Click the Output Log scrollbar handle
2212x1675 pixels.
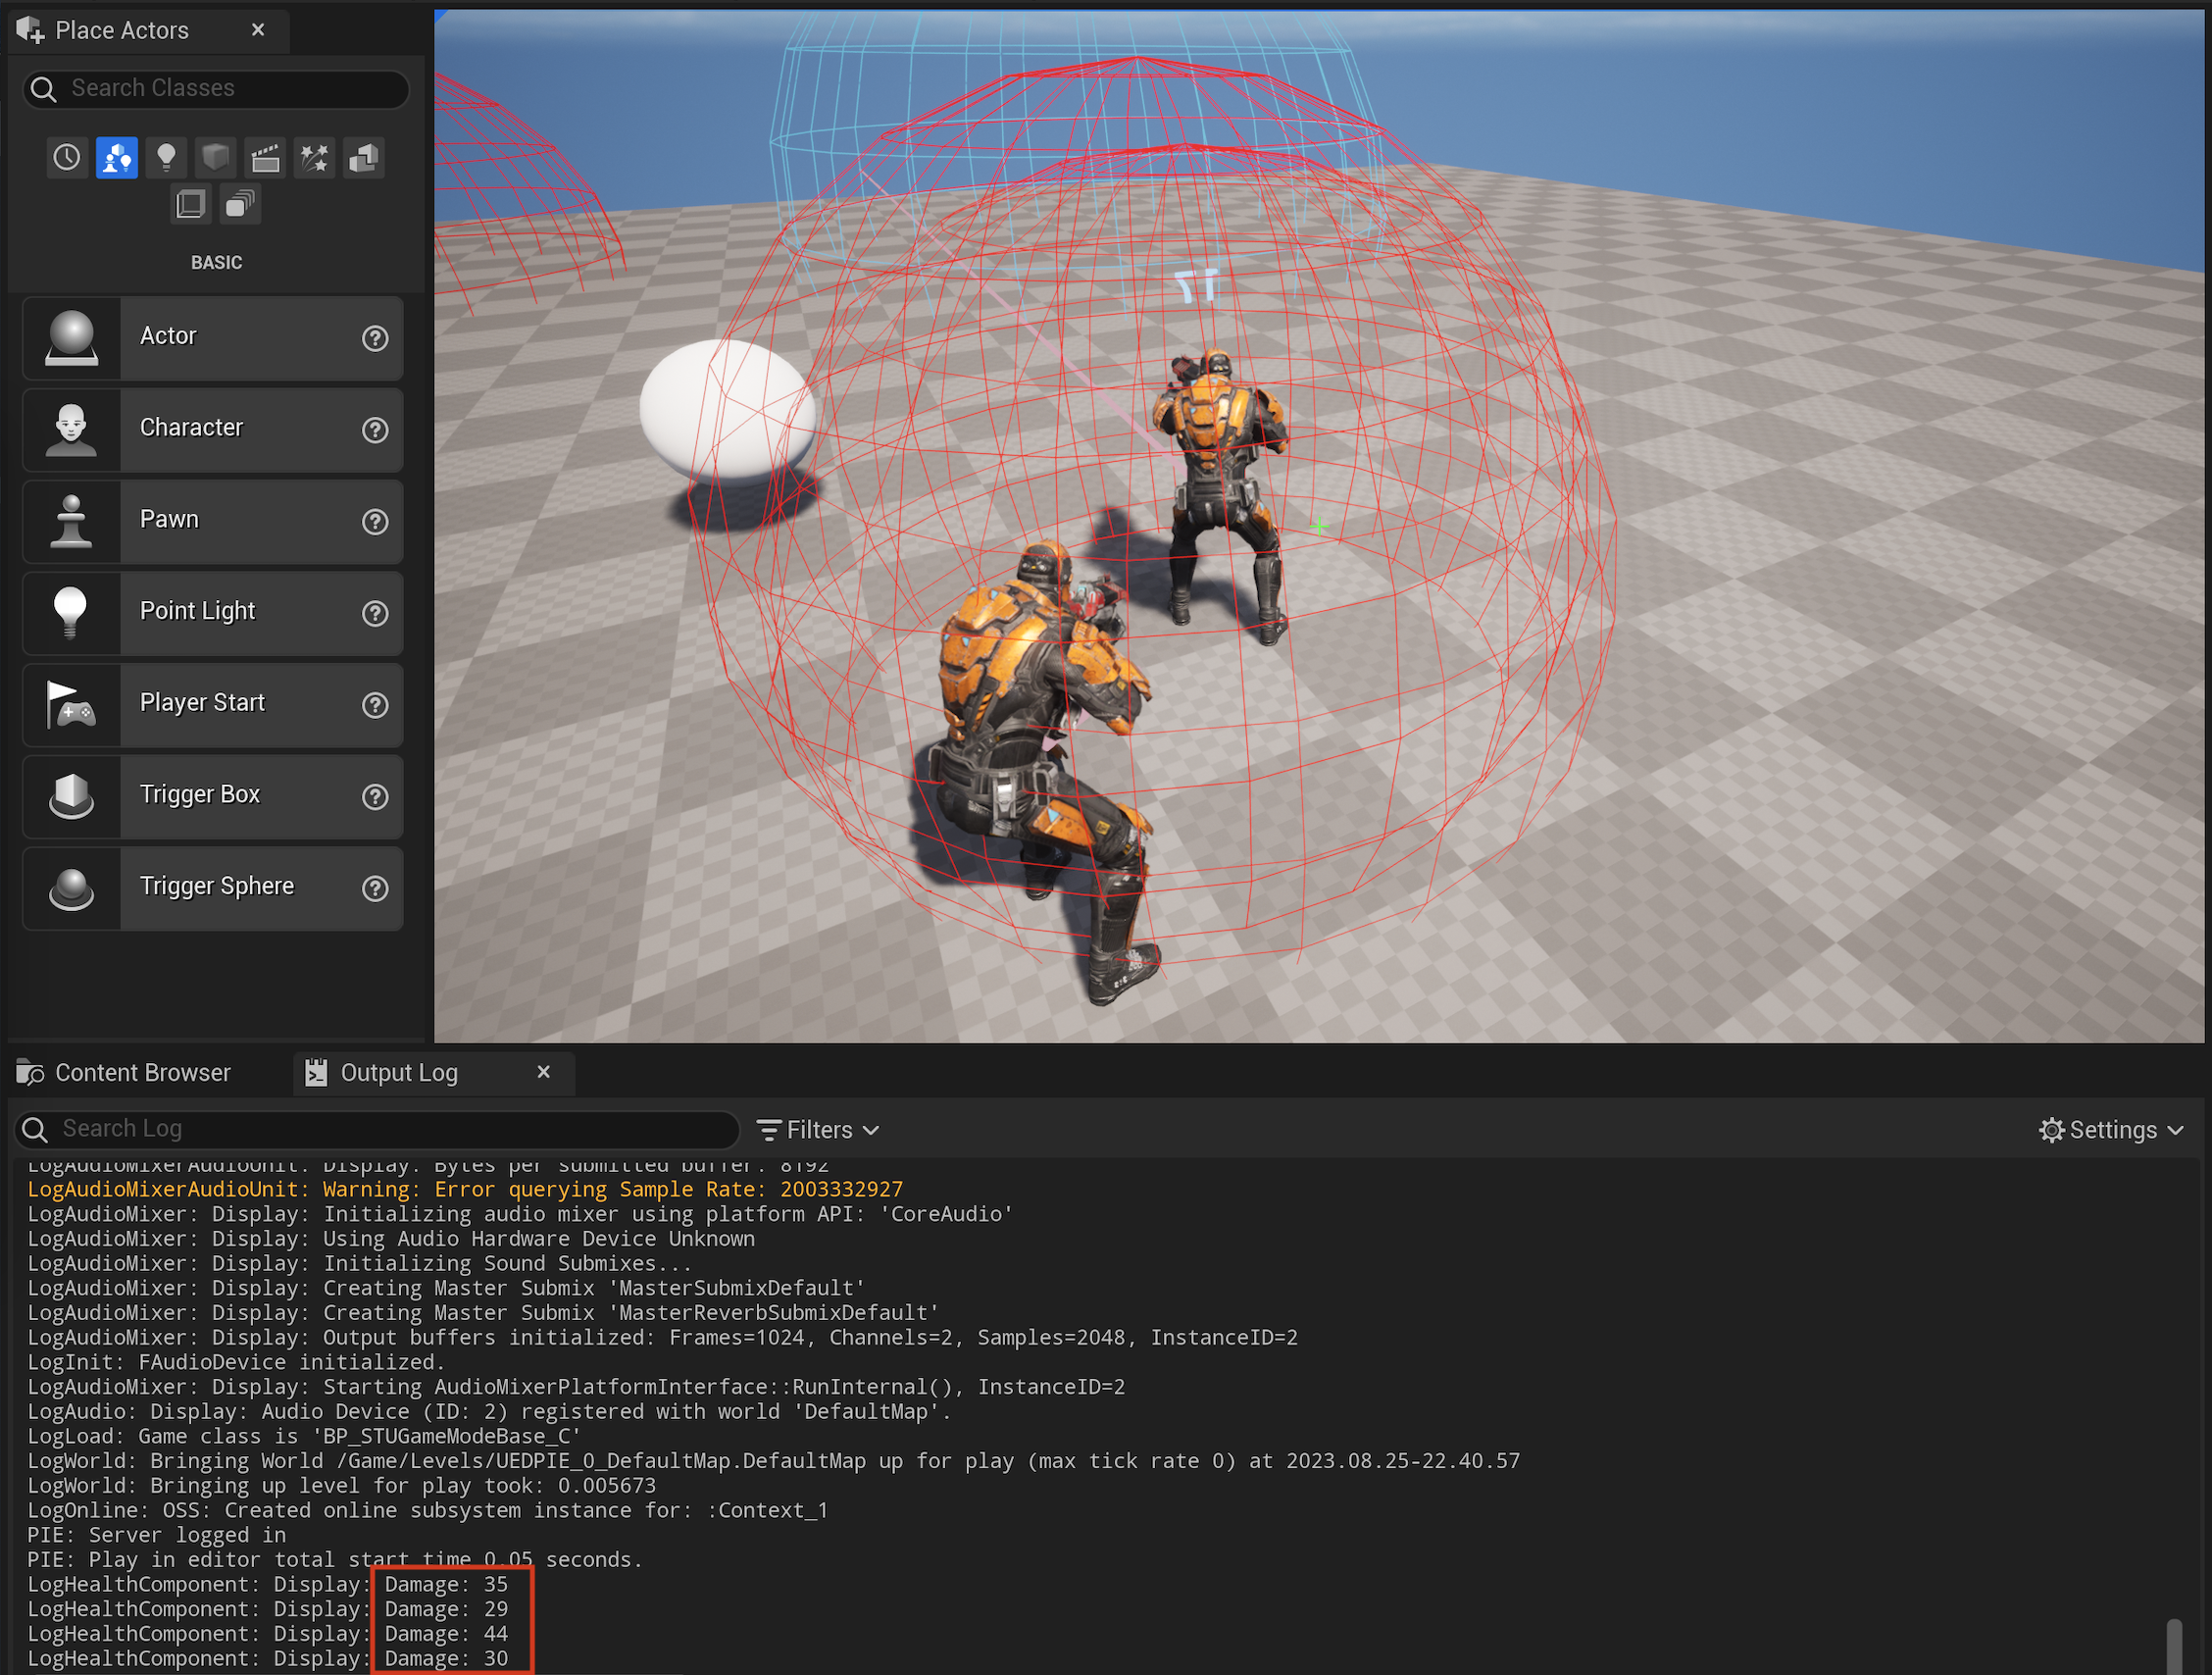[2174, 1645]
